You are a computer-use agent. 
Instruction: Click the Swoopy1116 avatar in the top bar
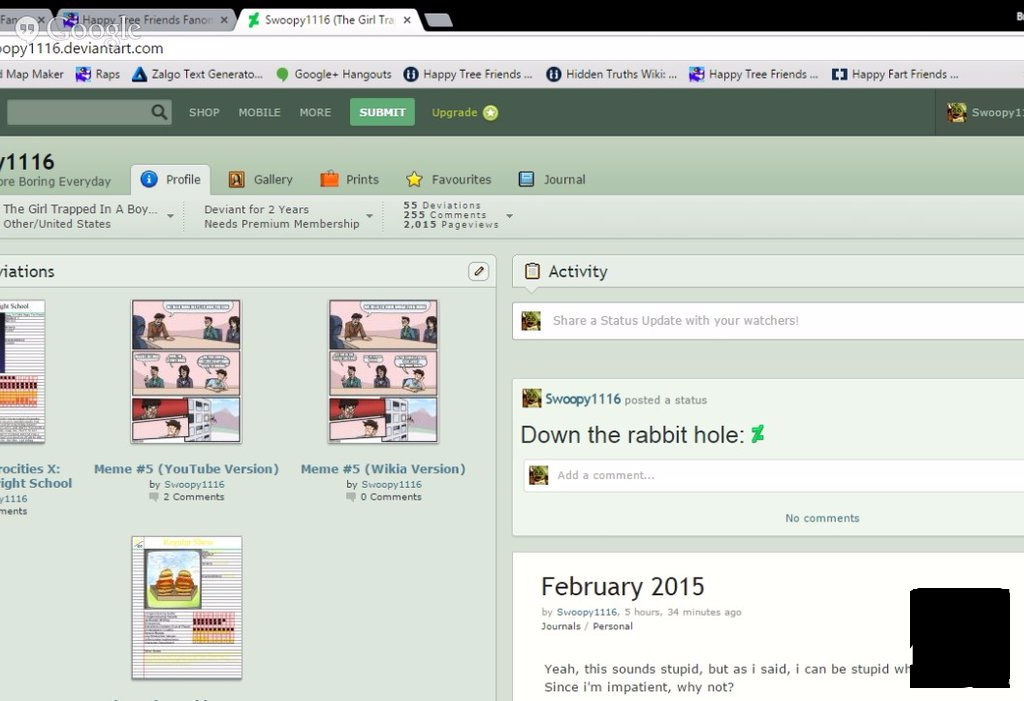point(957,112)
